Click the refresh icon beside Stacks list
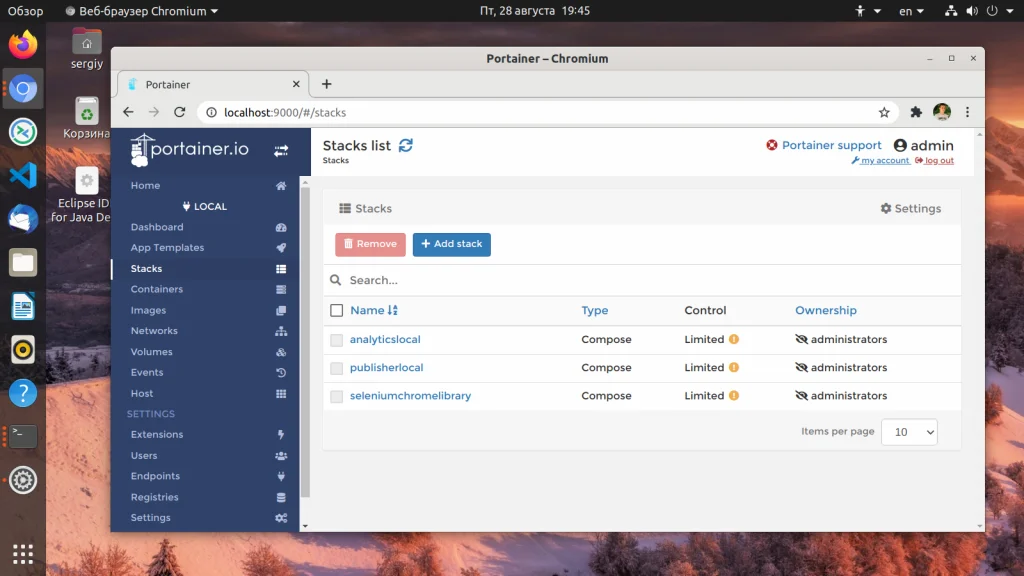This screenshot has width=1024, height=576. click(x=405, y=145)
